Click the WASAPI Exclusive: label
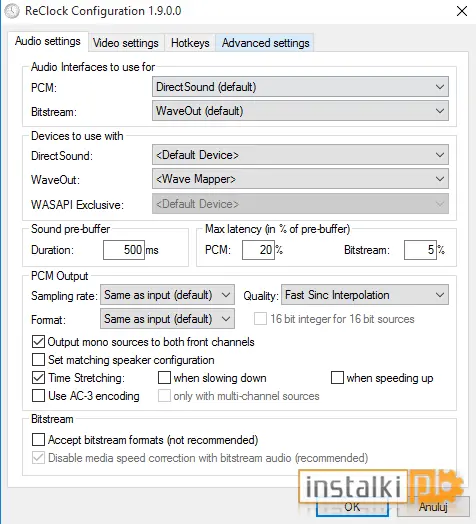Image resolution: width=476 pixels, height=524 pixels. tap(77, 205)
